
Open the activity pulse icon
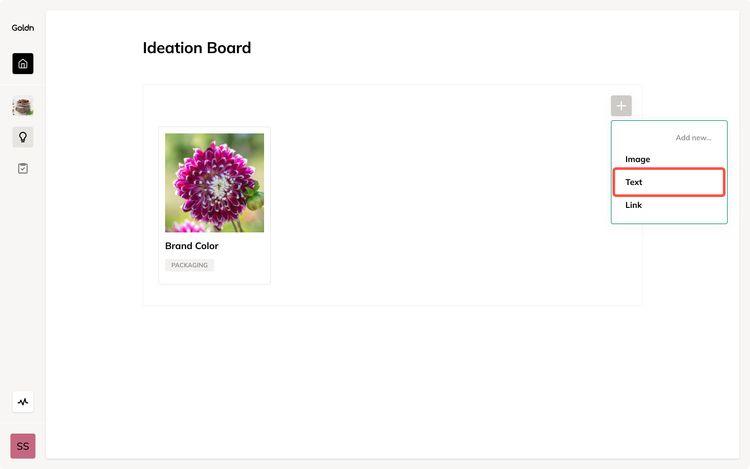pos(23,402)
